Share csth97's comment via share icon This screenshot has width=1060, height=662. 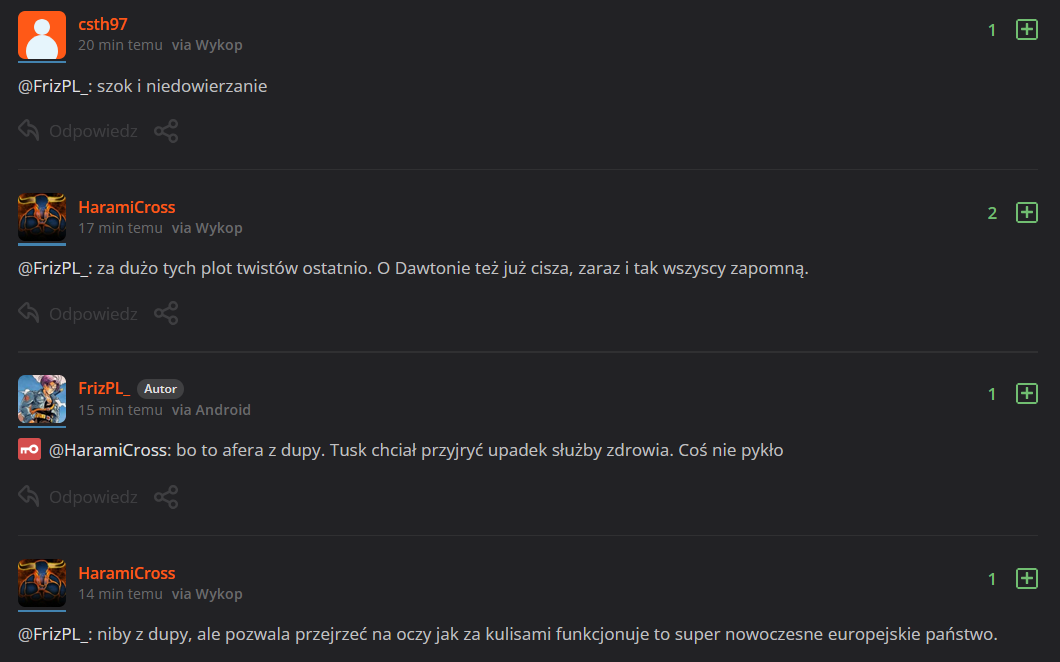click(166, 131)
